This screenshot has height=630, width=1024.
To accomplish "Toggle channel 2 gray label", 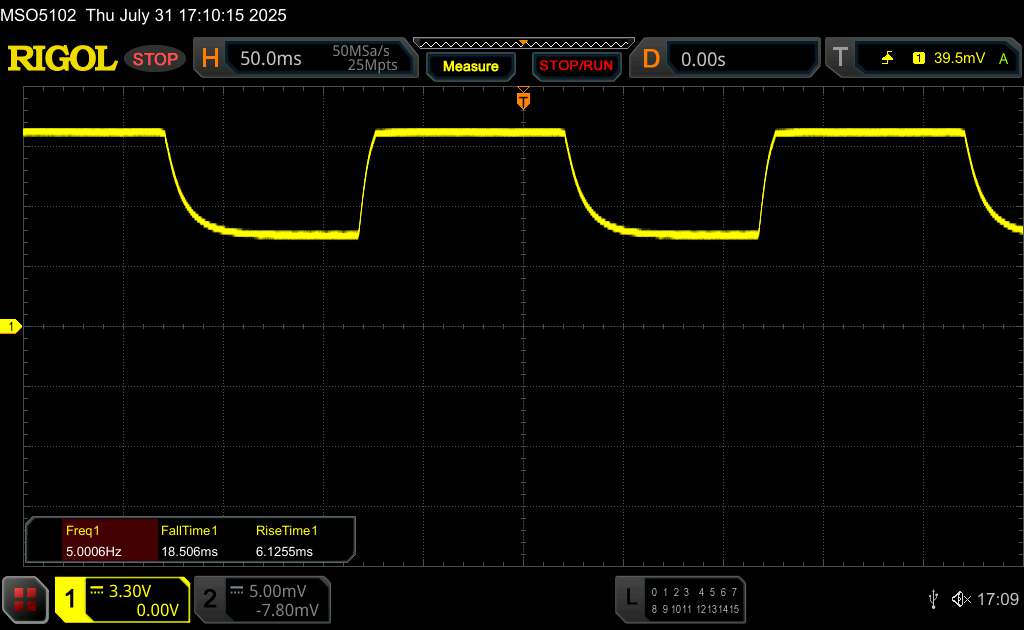I will [x=210, y=599].
